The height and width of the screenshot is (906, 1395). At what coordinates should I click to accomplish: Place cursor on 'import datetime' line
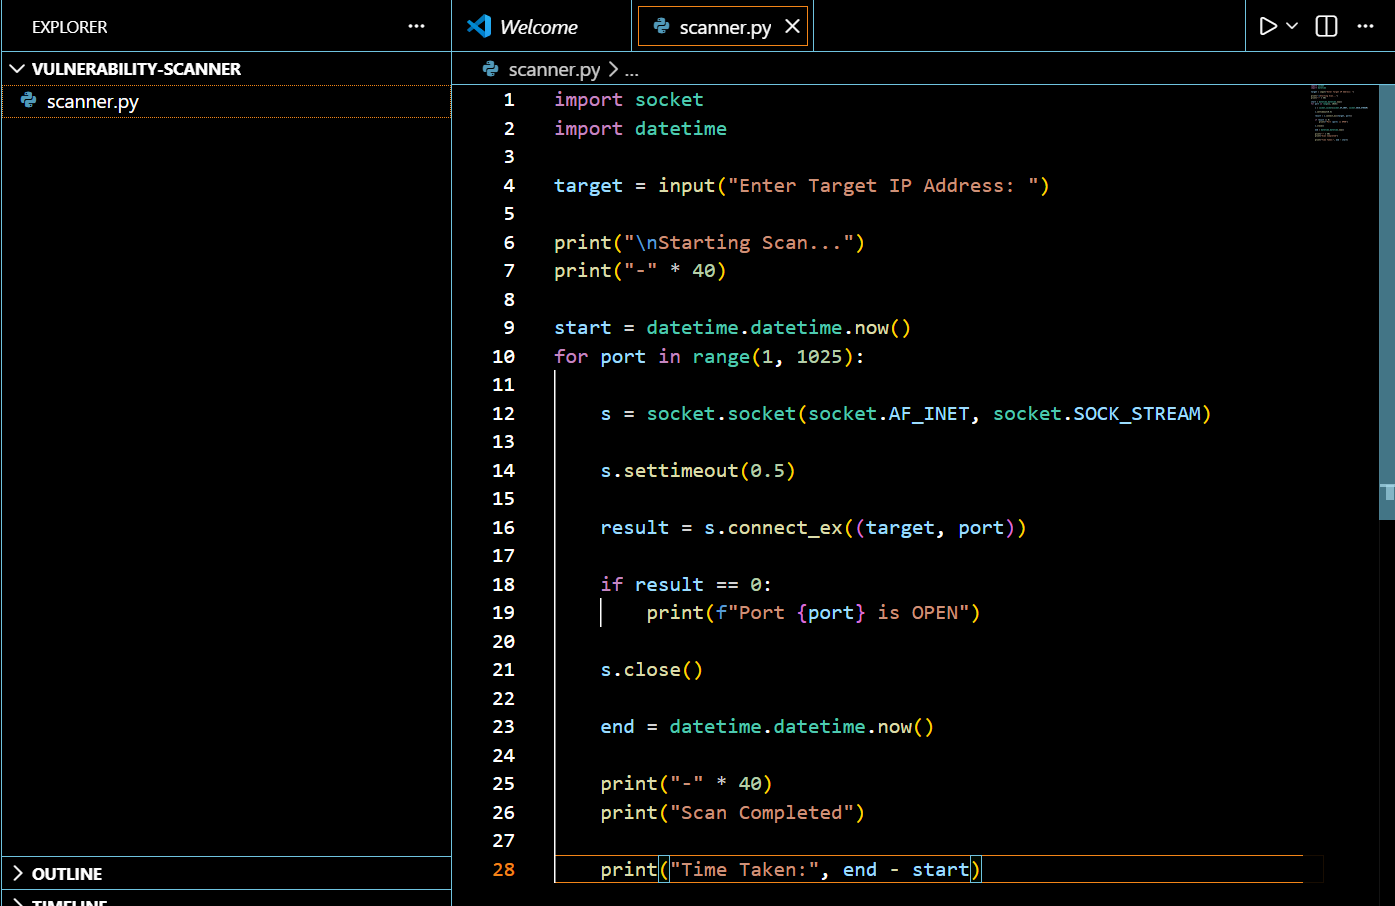coord(640,129)
